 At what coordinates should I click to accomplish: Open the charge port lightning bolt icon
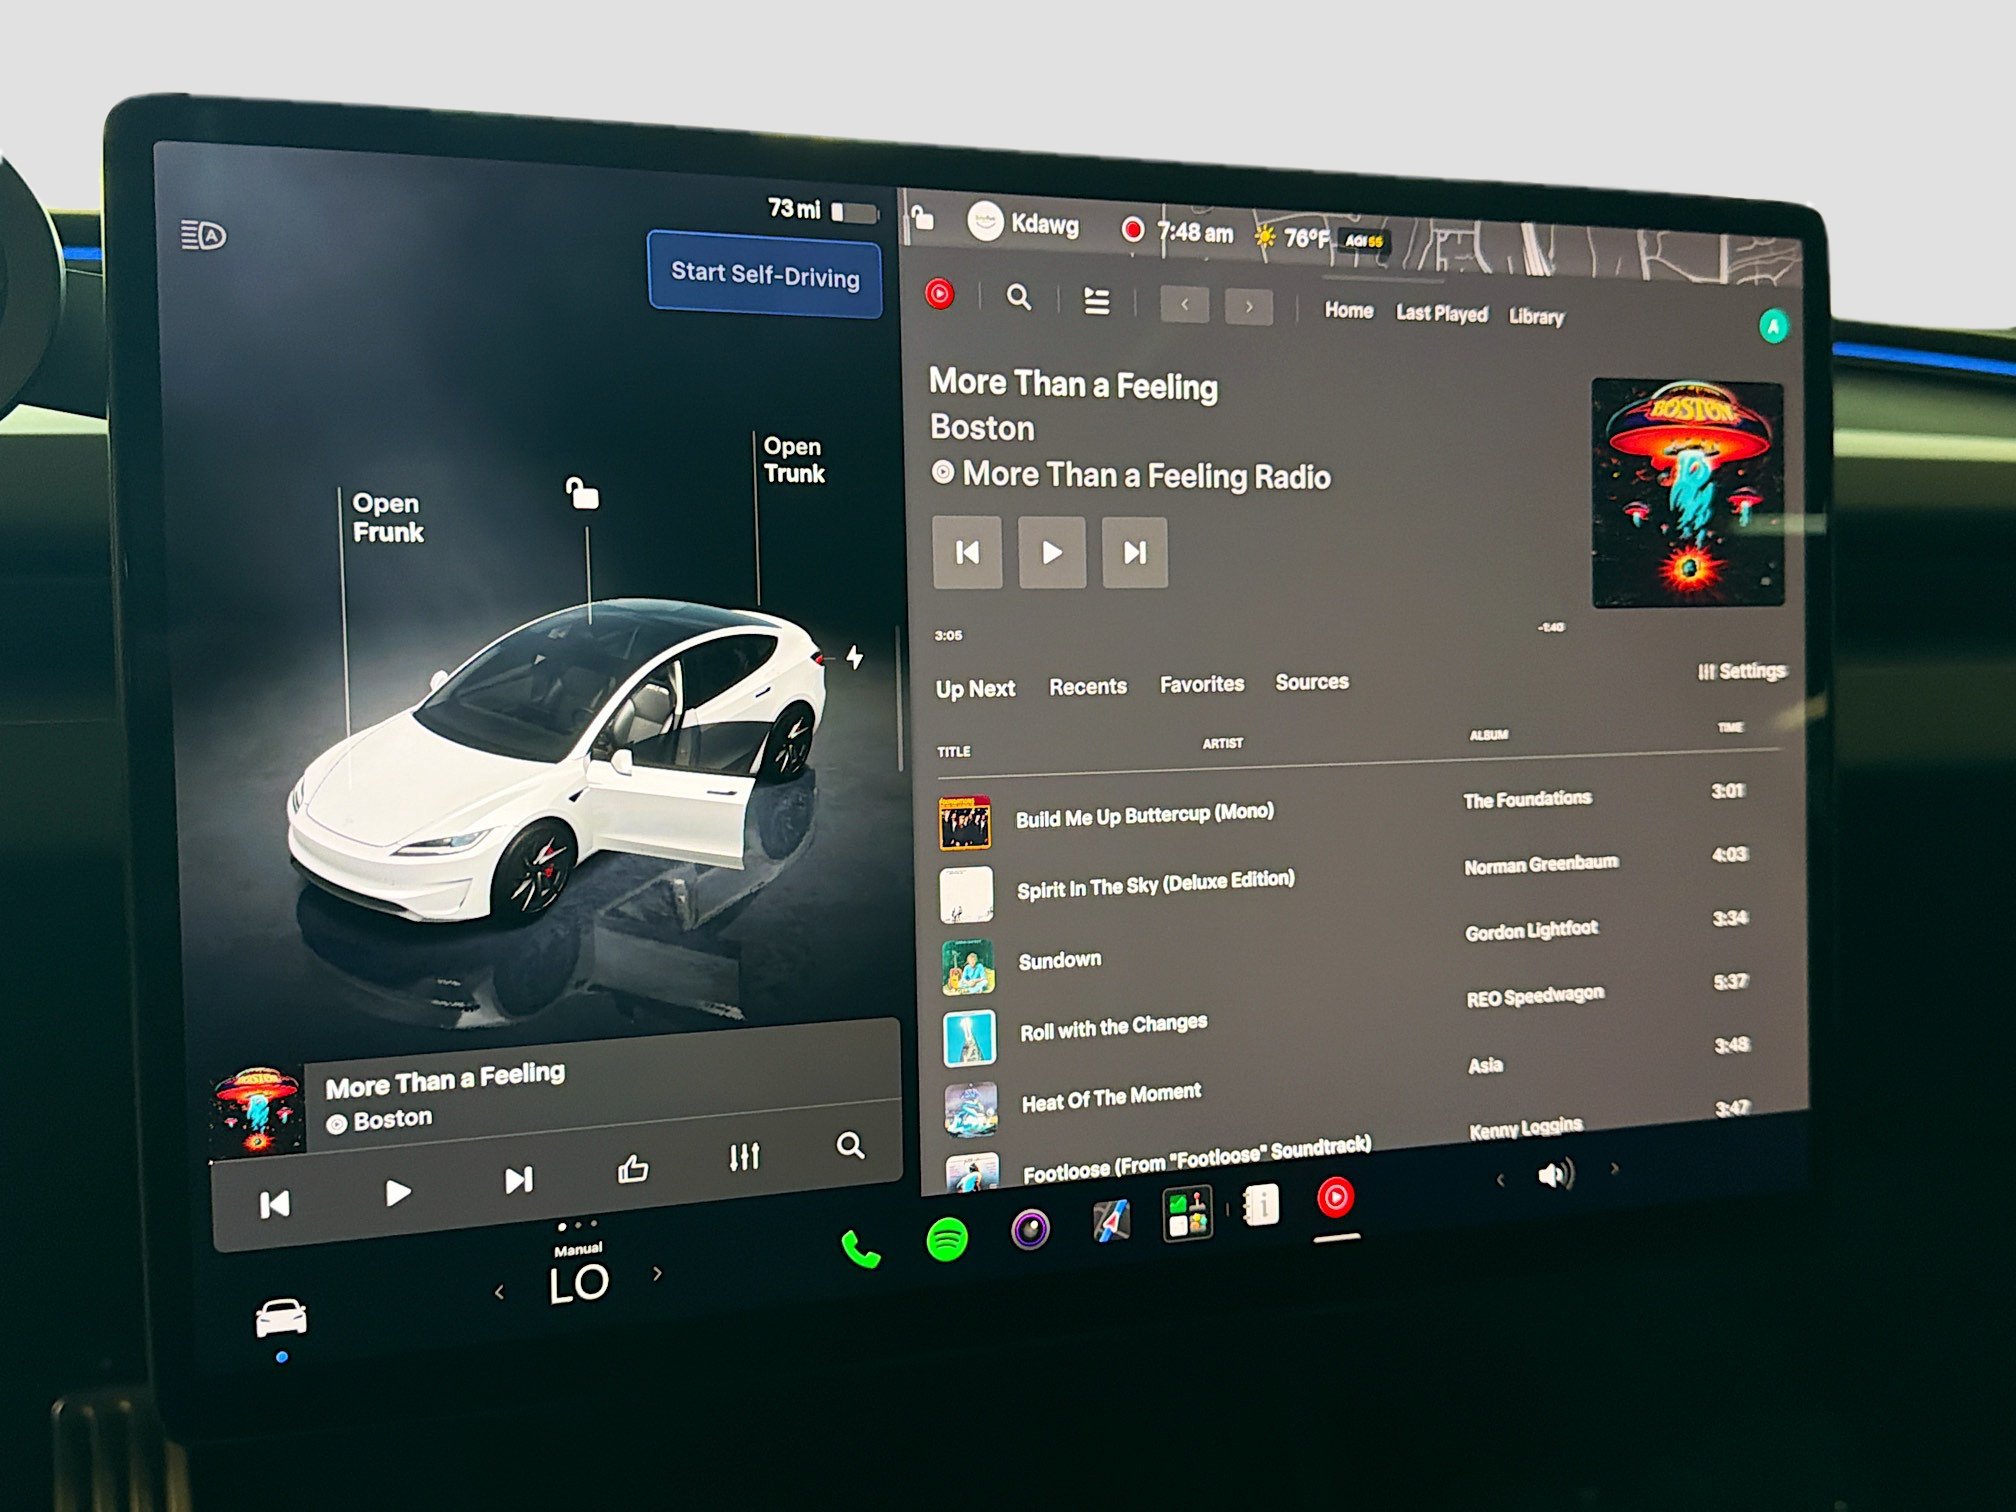854,657
